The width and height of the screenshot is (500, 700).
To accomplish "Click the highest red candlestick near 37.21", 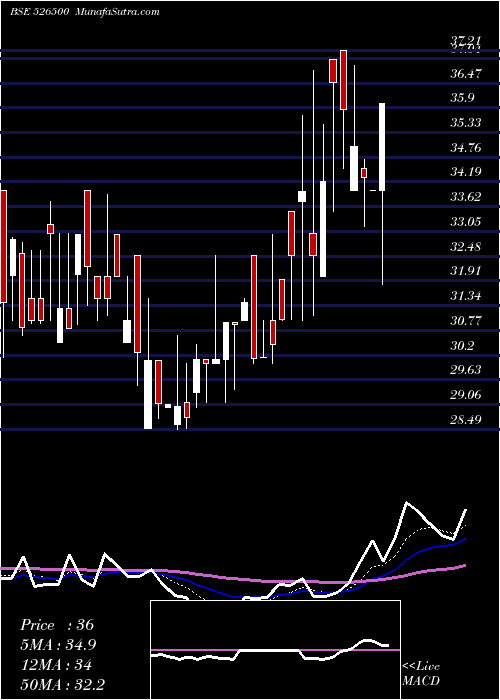I will tap(343, 80).
